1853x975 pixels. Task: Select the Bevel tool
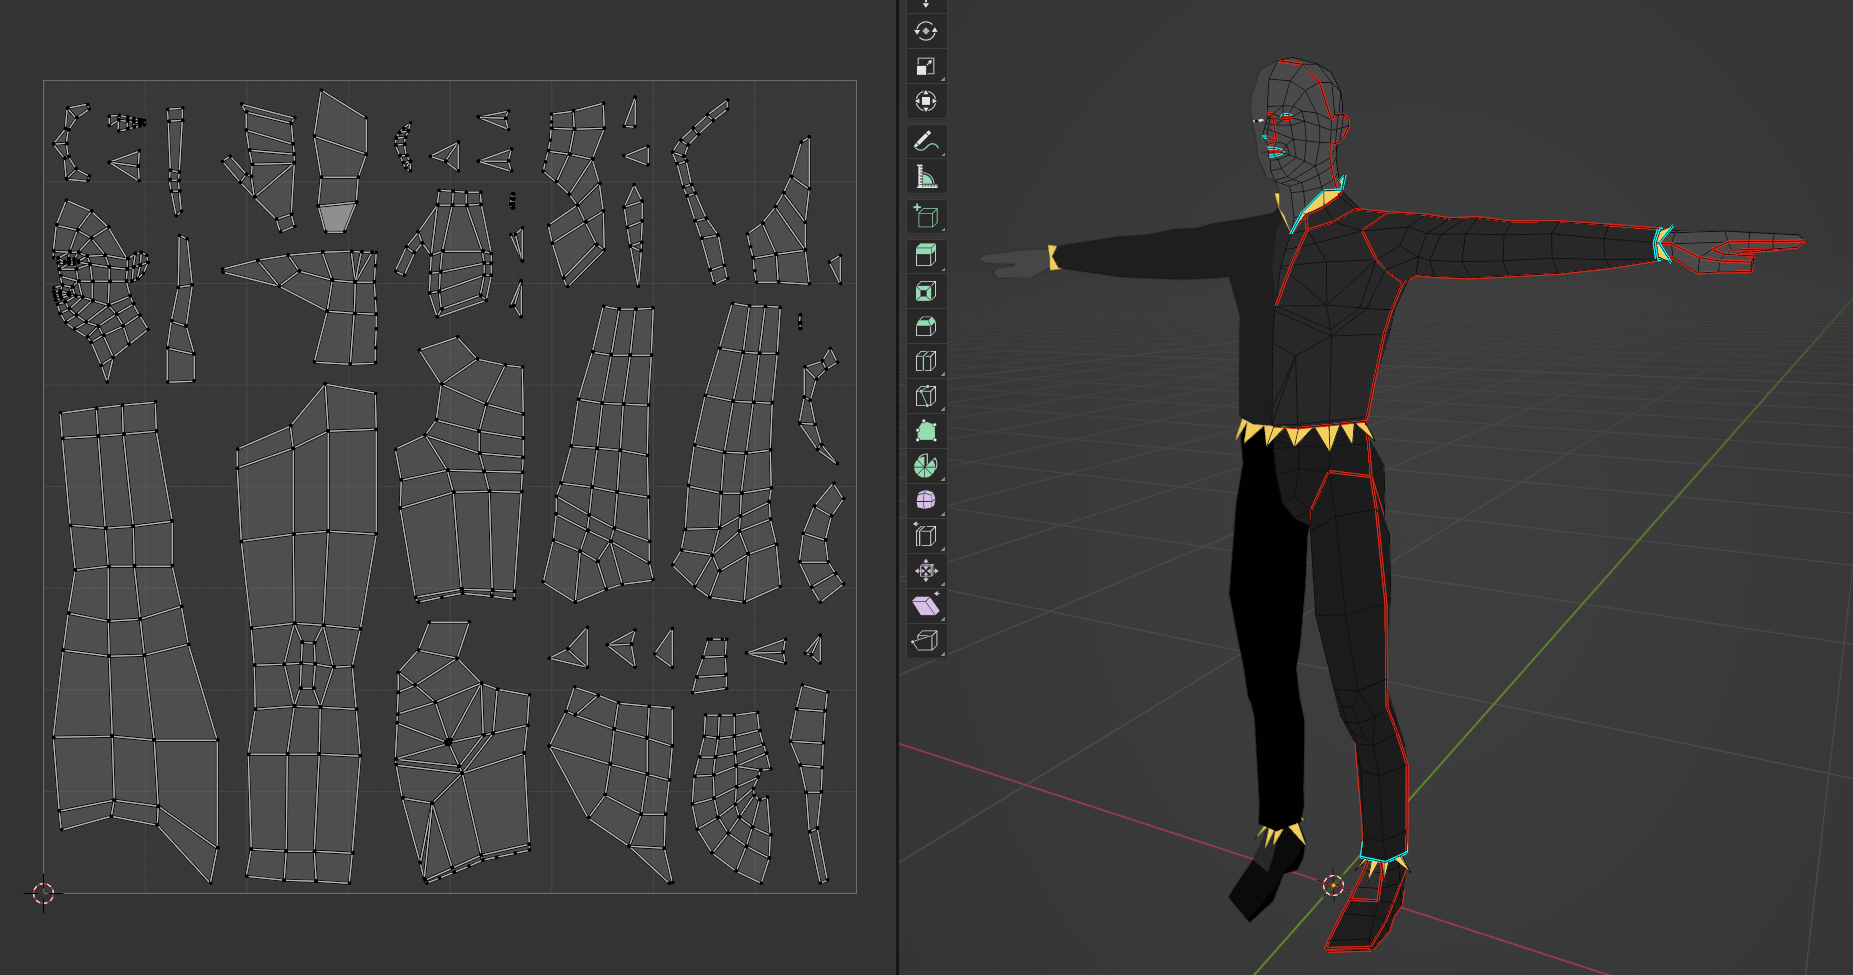[x=926, y=327]
